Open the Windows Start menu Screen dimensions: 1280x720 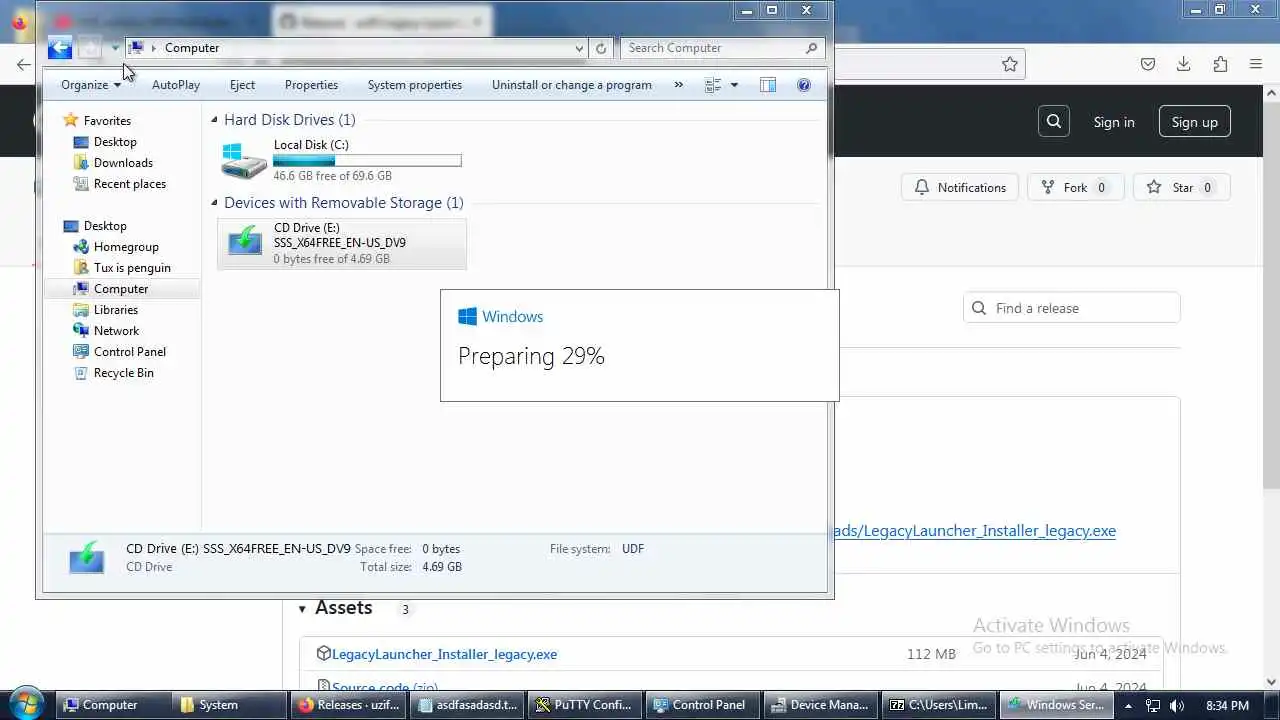click(x=26, y=704)
